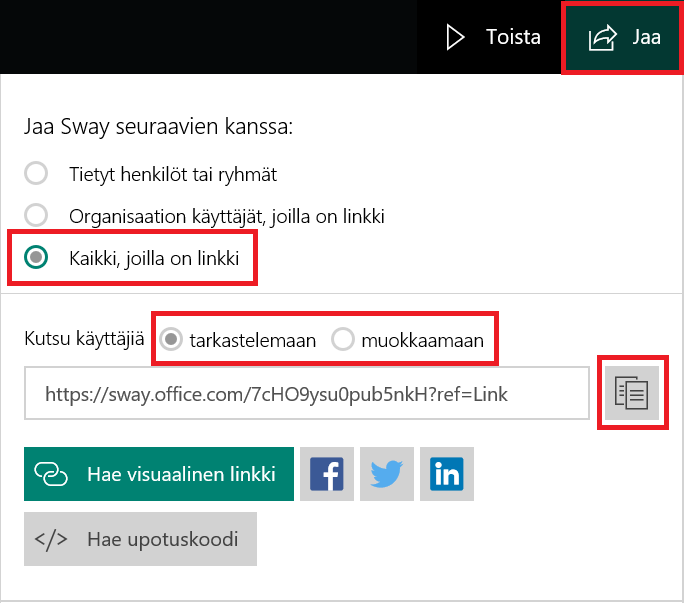Click the Hae visuaalinen linkki button
684x603 pixels.
pyautogui.click(x=159, y=474)
